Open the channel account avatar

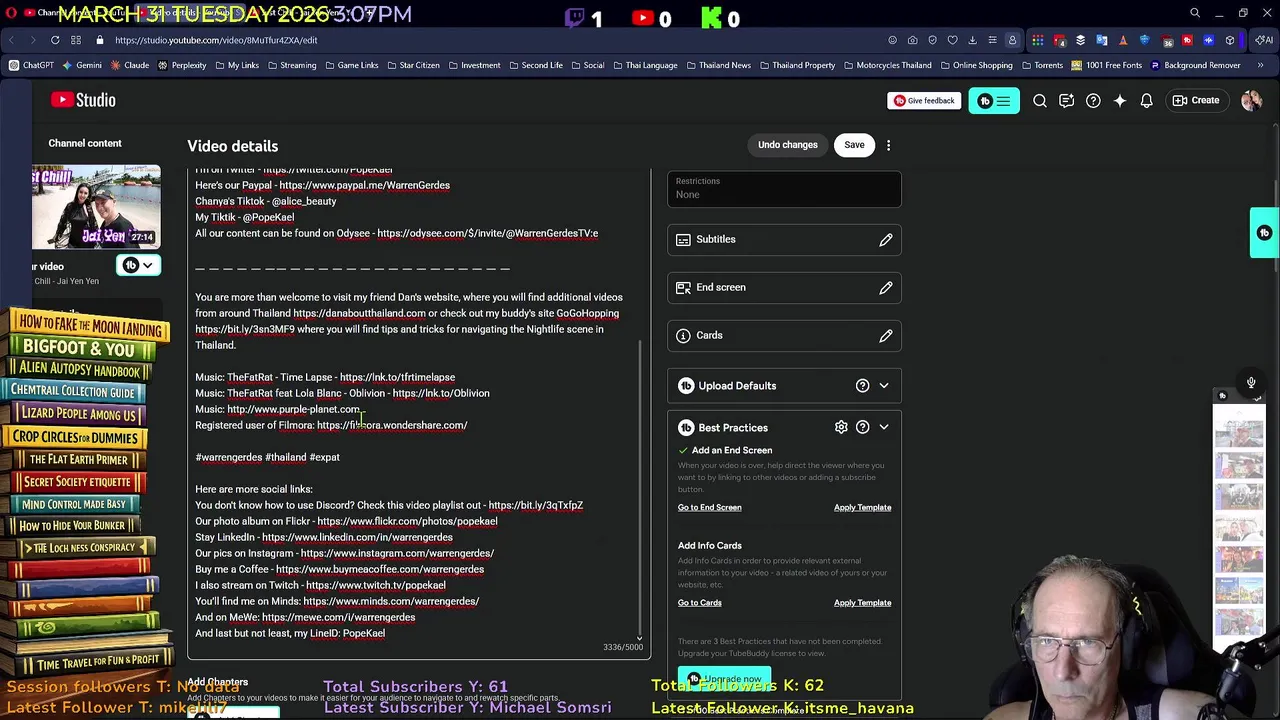1251,101
